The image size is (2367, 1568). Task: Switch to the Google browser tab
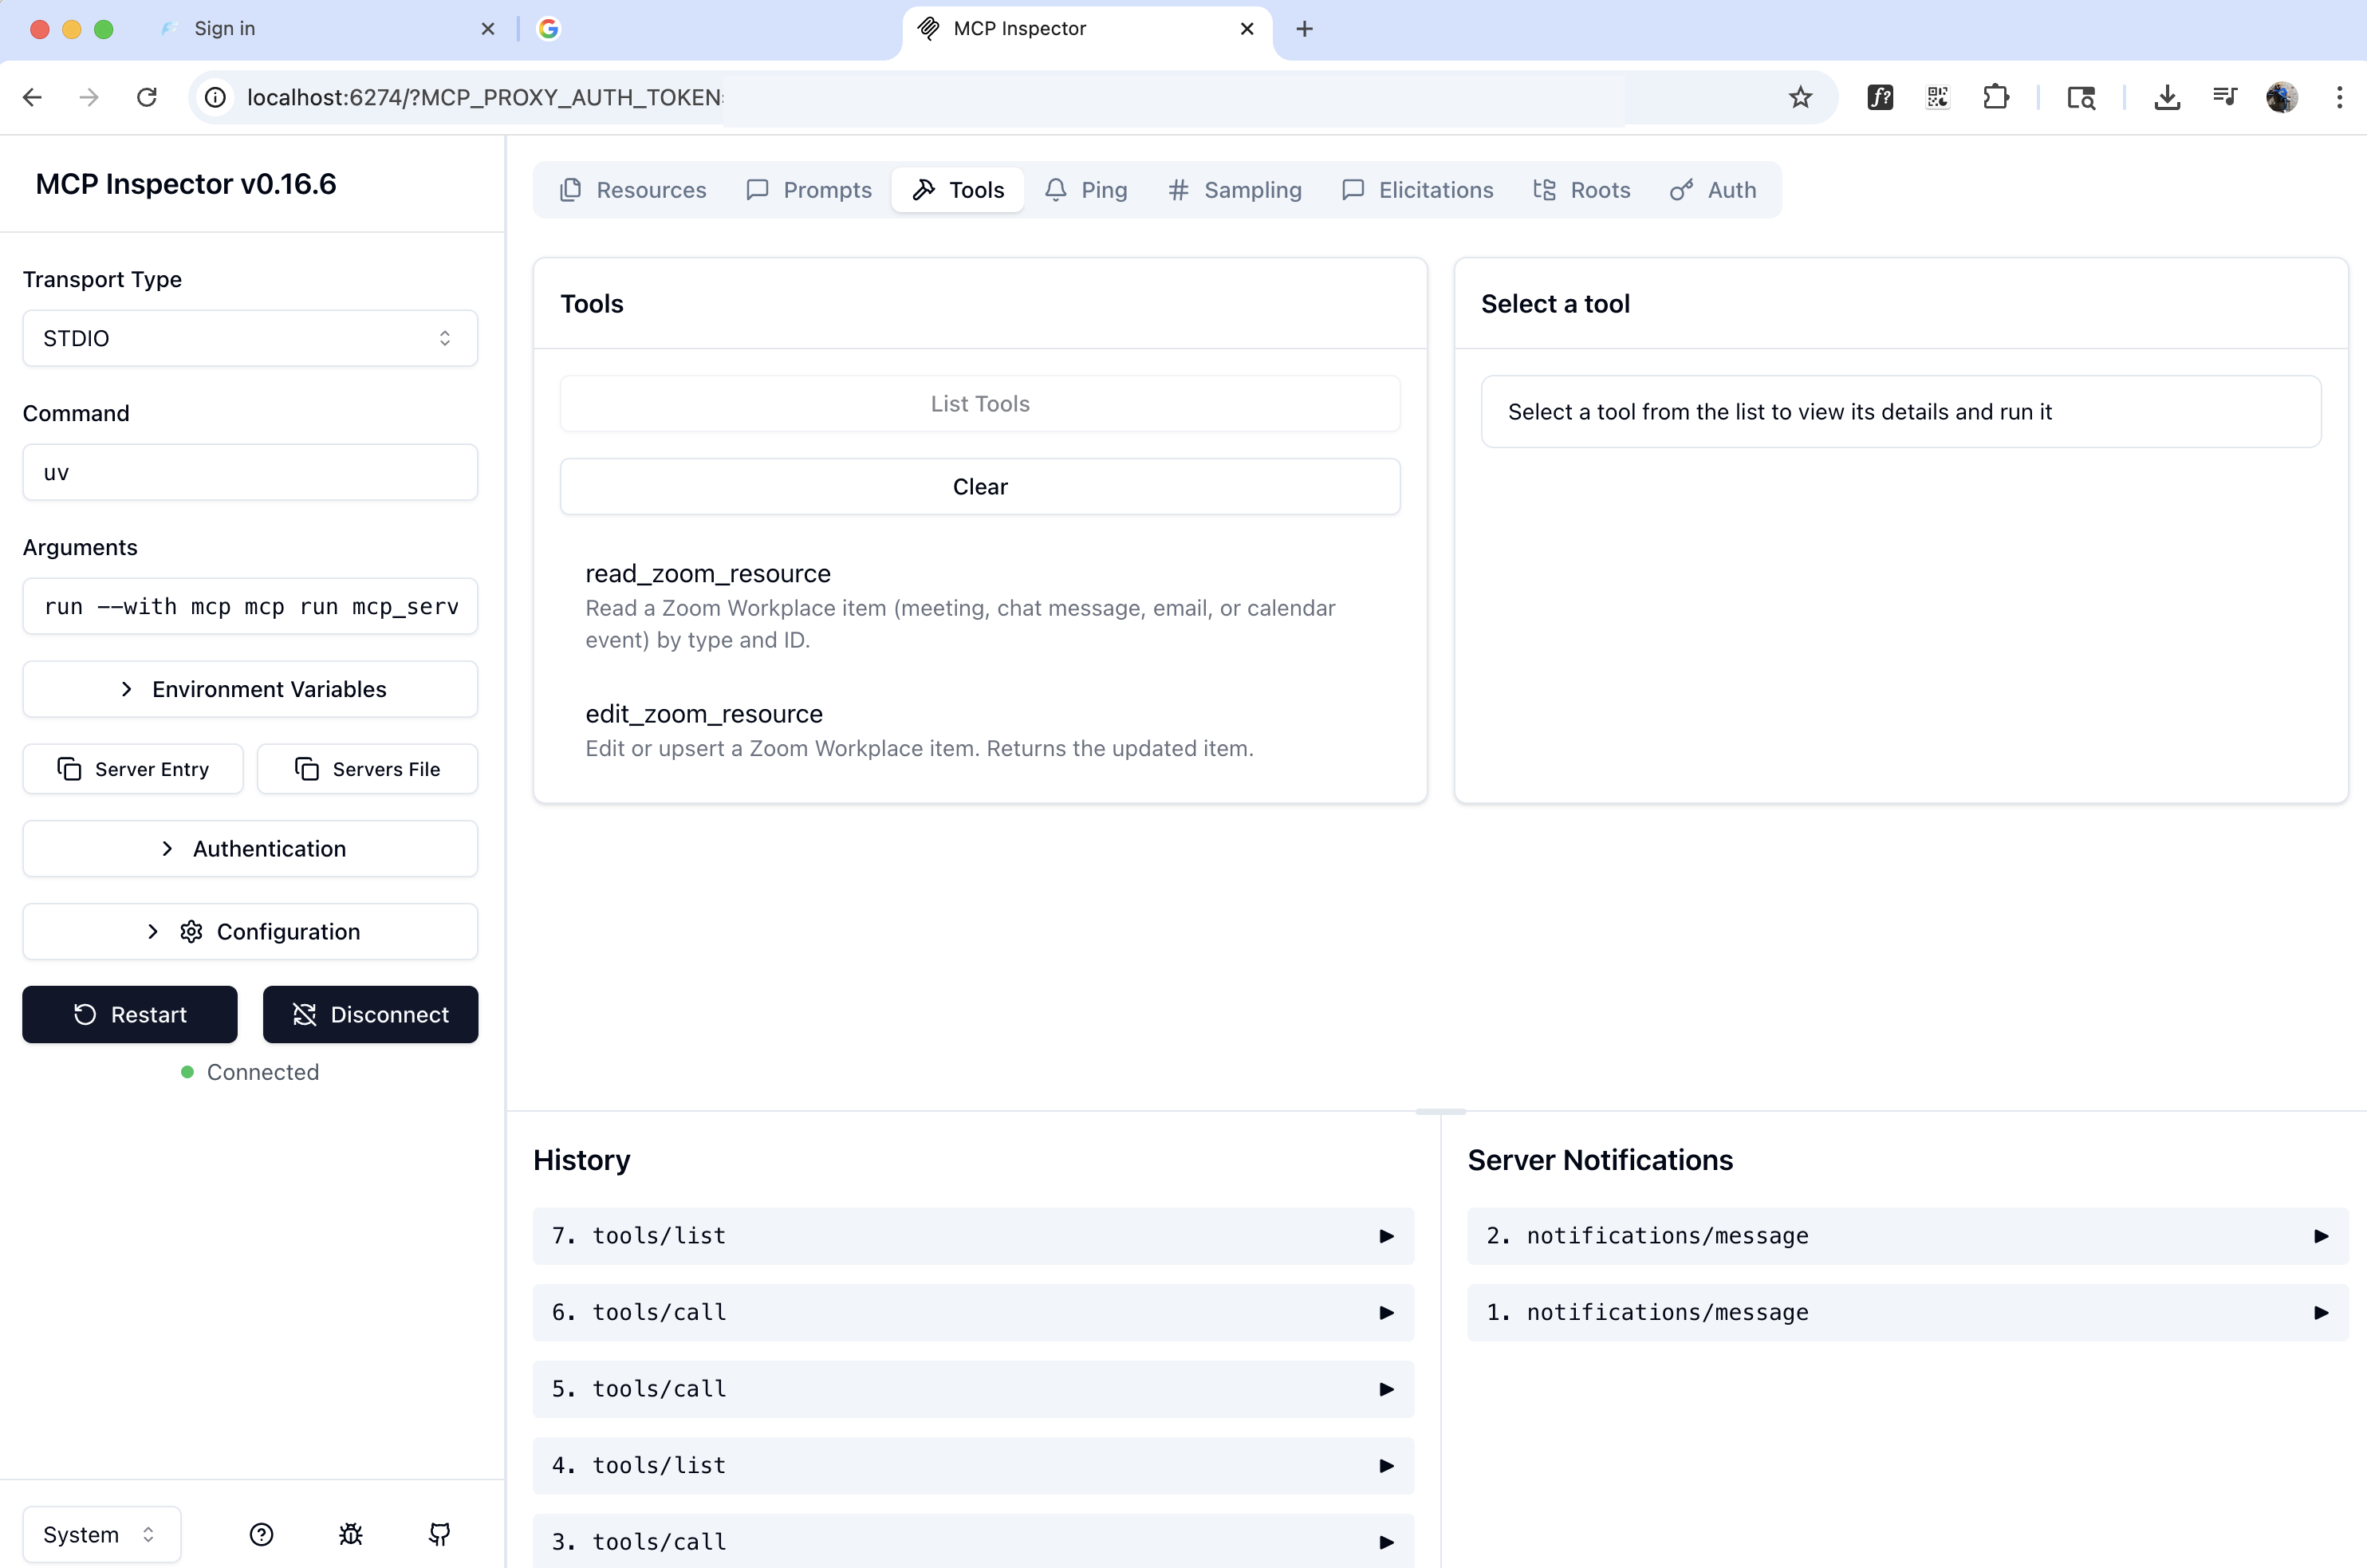click(x=710, y=29)
